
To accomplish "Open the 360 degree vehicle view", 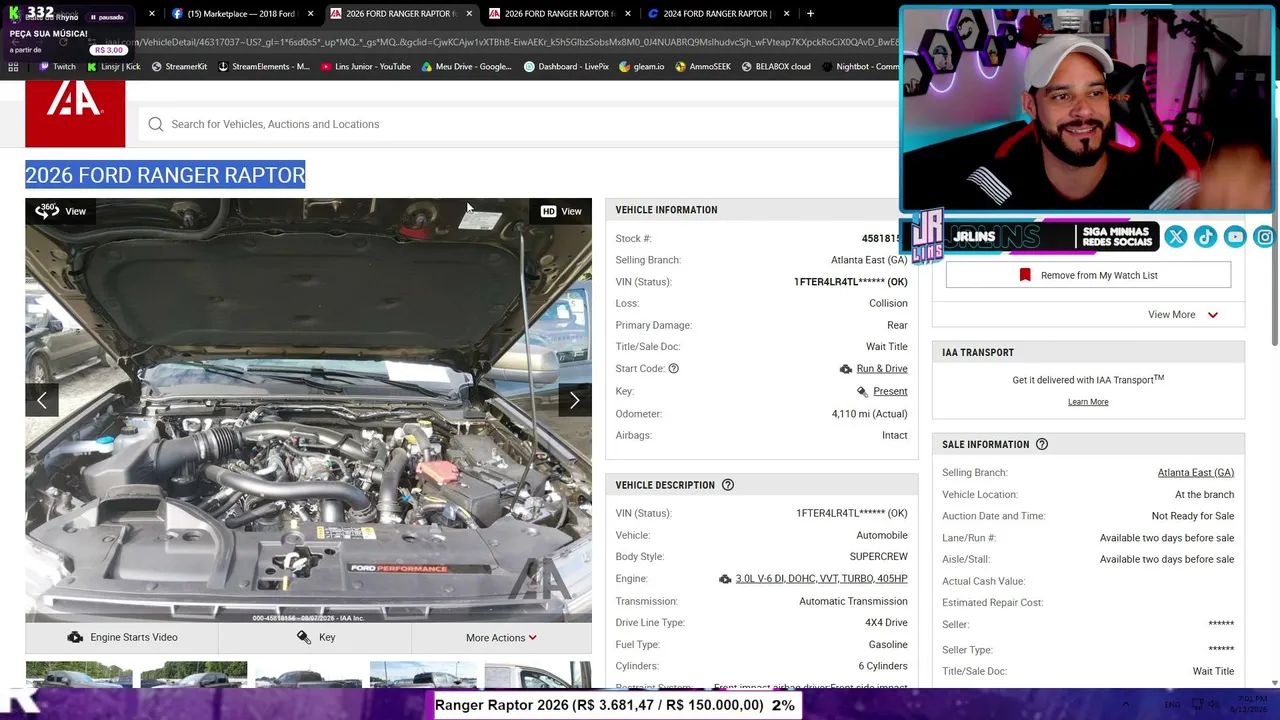I will click(60, 211).
